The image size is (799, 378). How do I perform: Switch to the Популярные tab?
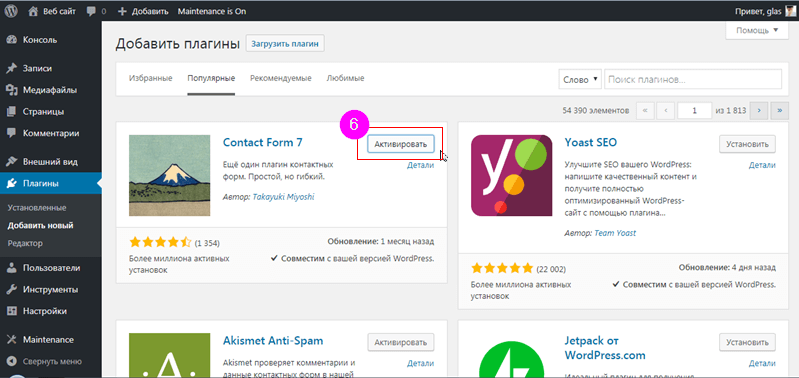(211, 78)
